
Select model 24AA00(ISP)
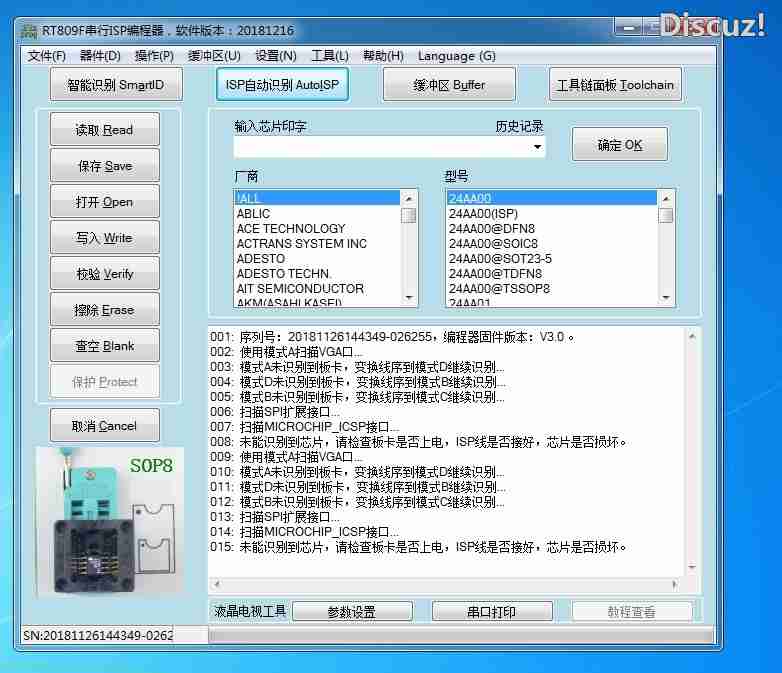pos(552,214)
